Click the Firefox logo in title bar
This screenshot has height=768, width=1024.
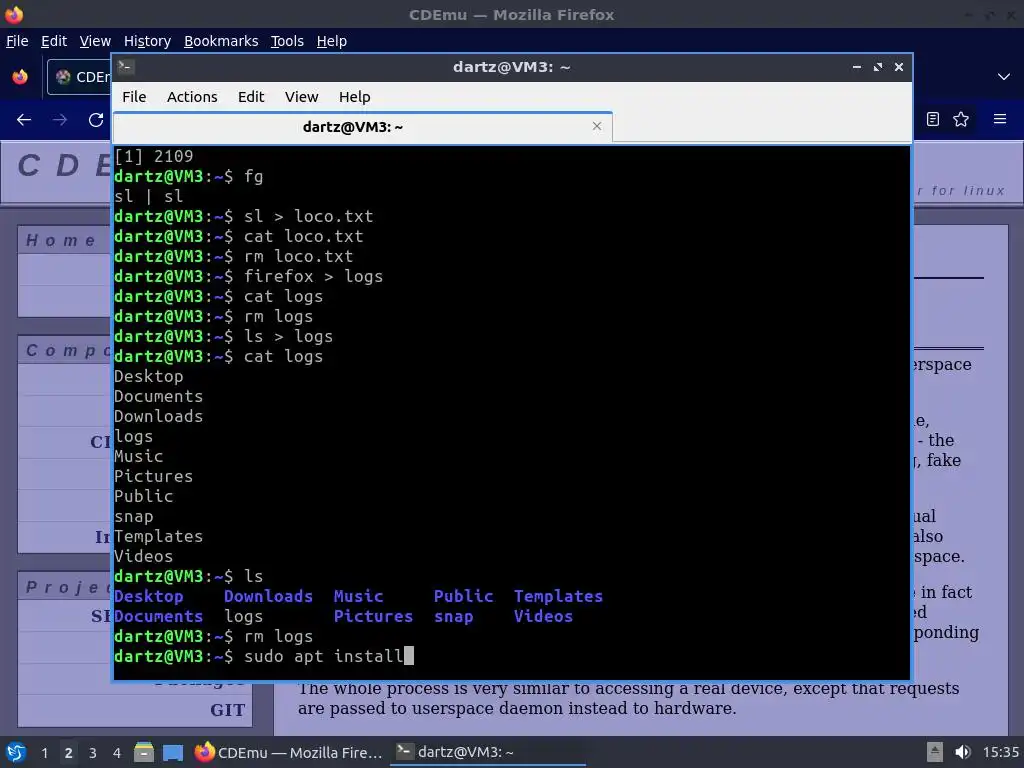point(14,14)
